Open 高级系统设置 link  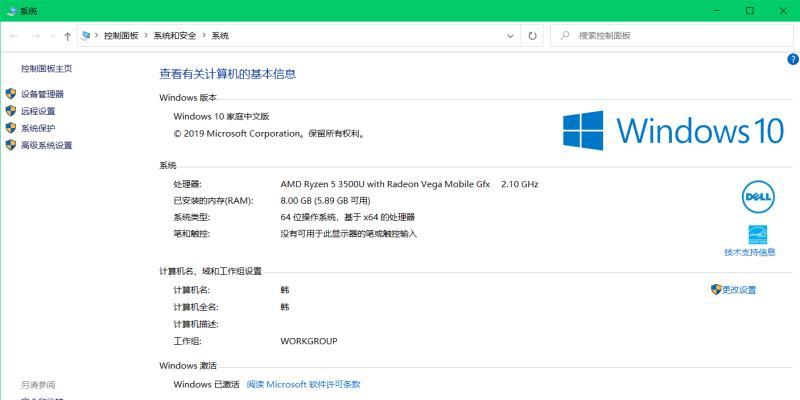point(46,145)
